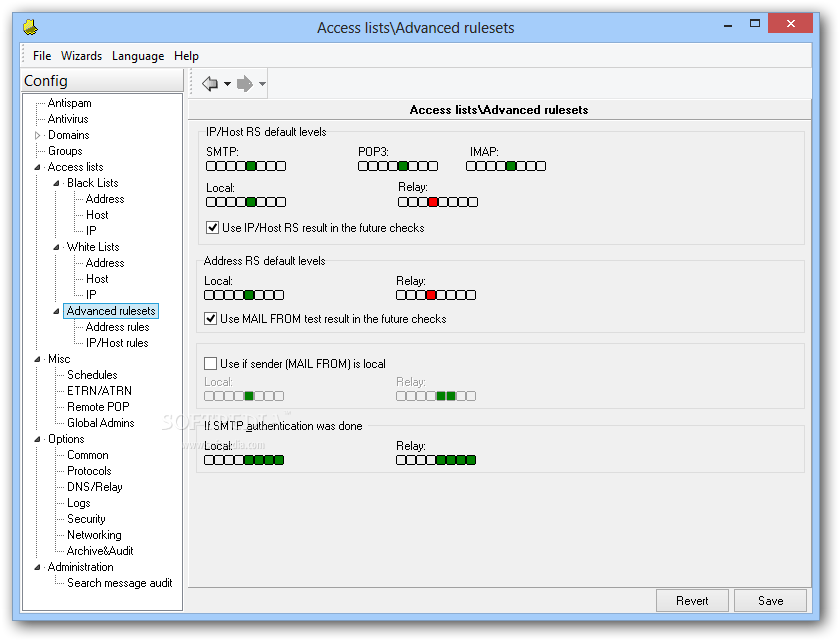Adjust the SMTP default level indicator
The image size is (840, 641).
tap(246, 166)
